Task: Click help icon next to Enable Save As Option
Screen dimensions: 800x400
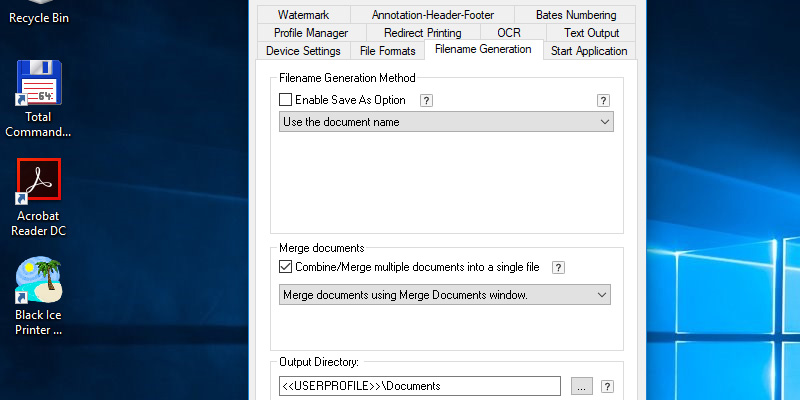Action: pyautogui.click(x=426, y=100)
